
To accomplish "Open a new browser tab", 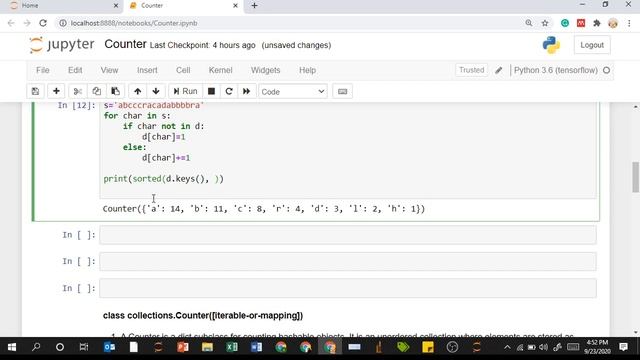I will (x=254, y=6).
